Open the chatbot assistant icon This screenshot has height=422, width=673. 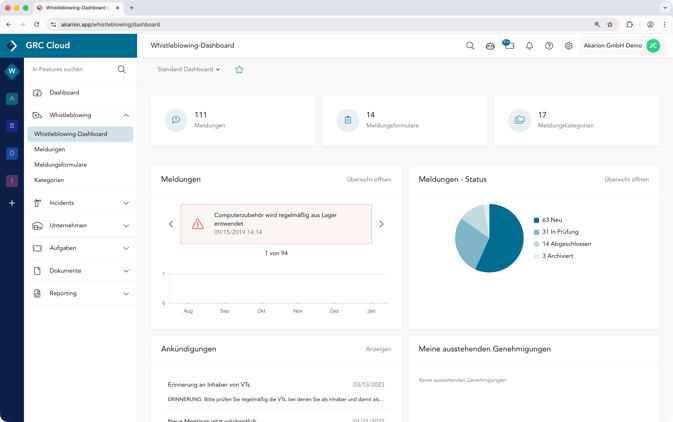pos(490,46)
